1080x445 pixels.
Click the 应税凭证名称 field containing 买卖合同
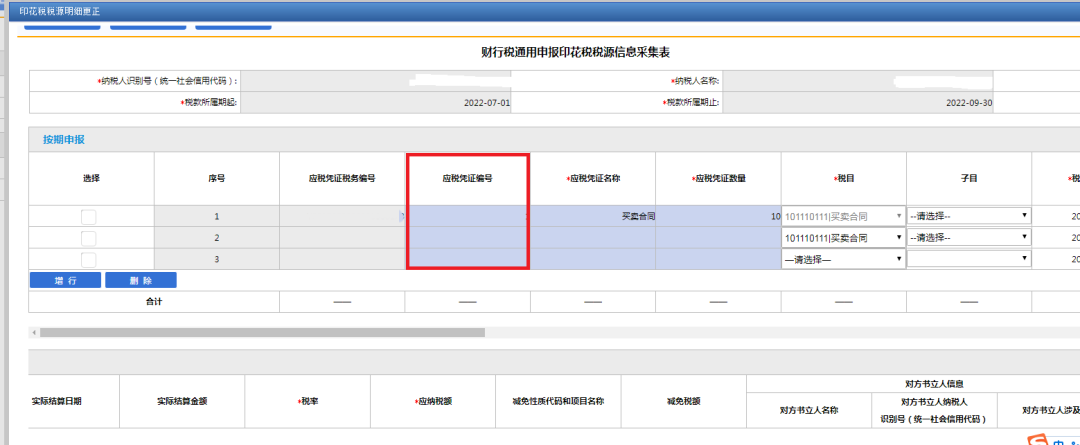click(x=593, y=216)
